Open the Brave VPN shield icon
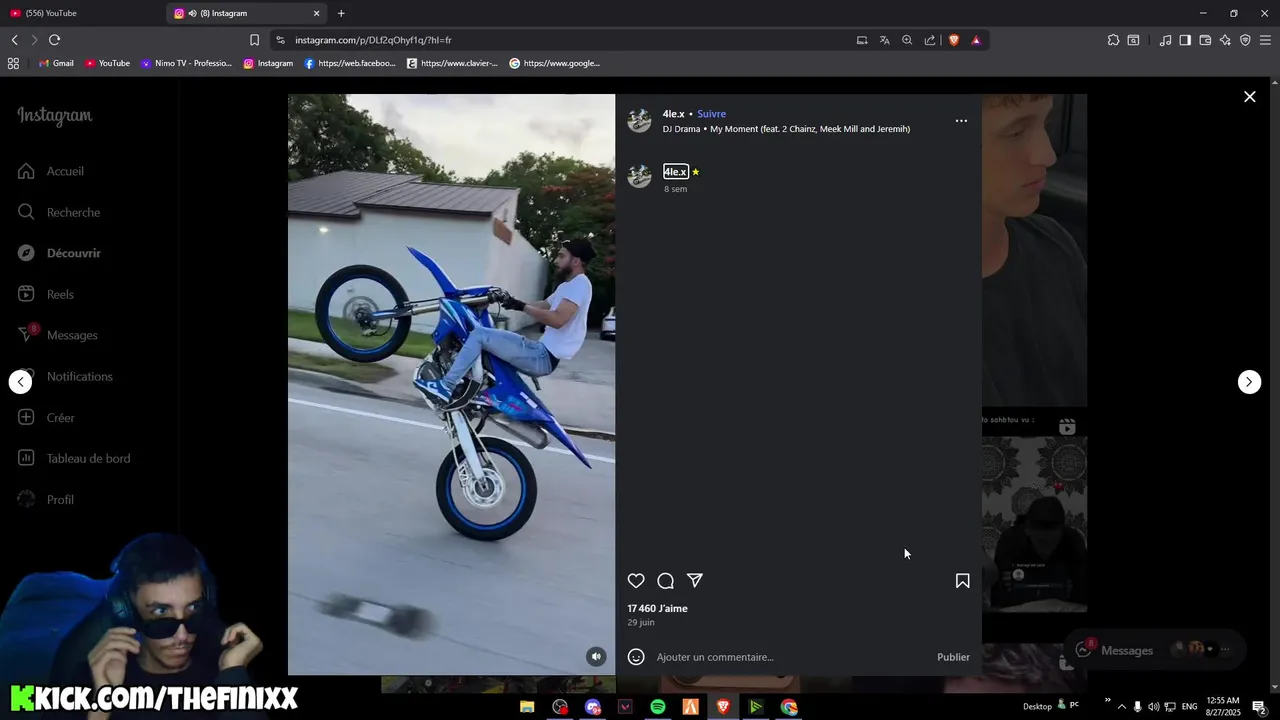Screen dimensions: 1280x720 click(x=1245, y=40)
